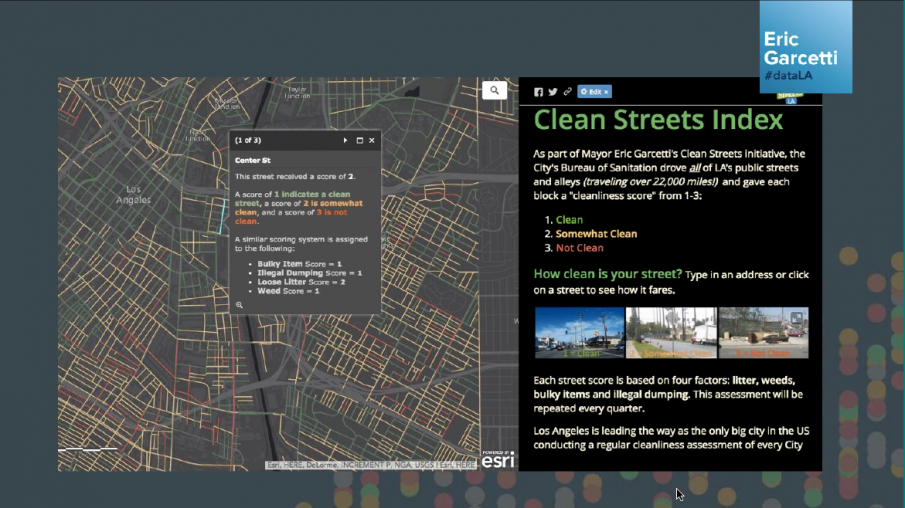Image resolution: width=905 pixels, height=508 pixels.
Task: Click the 'Clean Streets Index' heading
Action: [x=658, y=120]
